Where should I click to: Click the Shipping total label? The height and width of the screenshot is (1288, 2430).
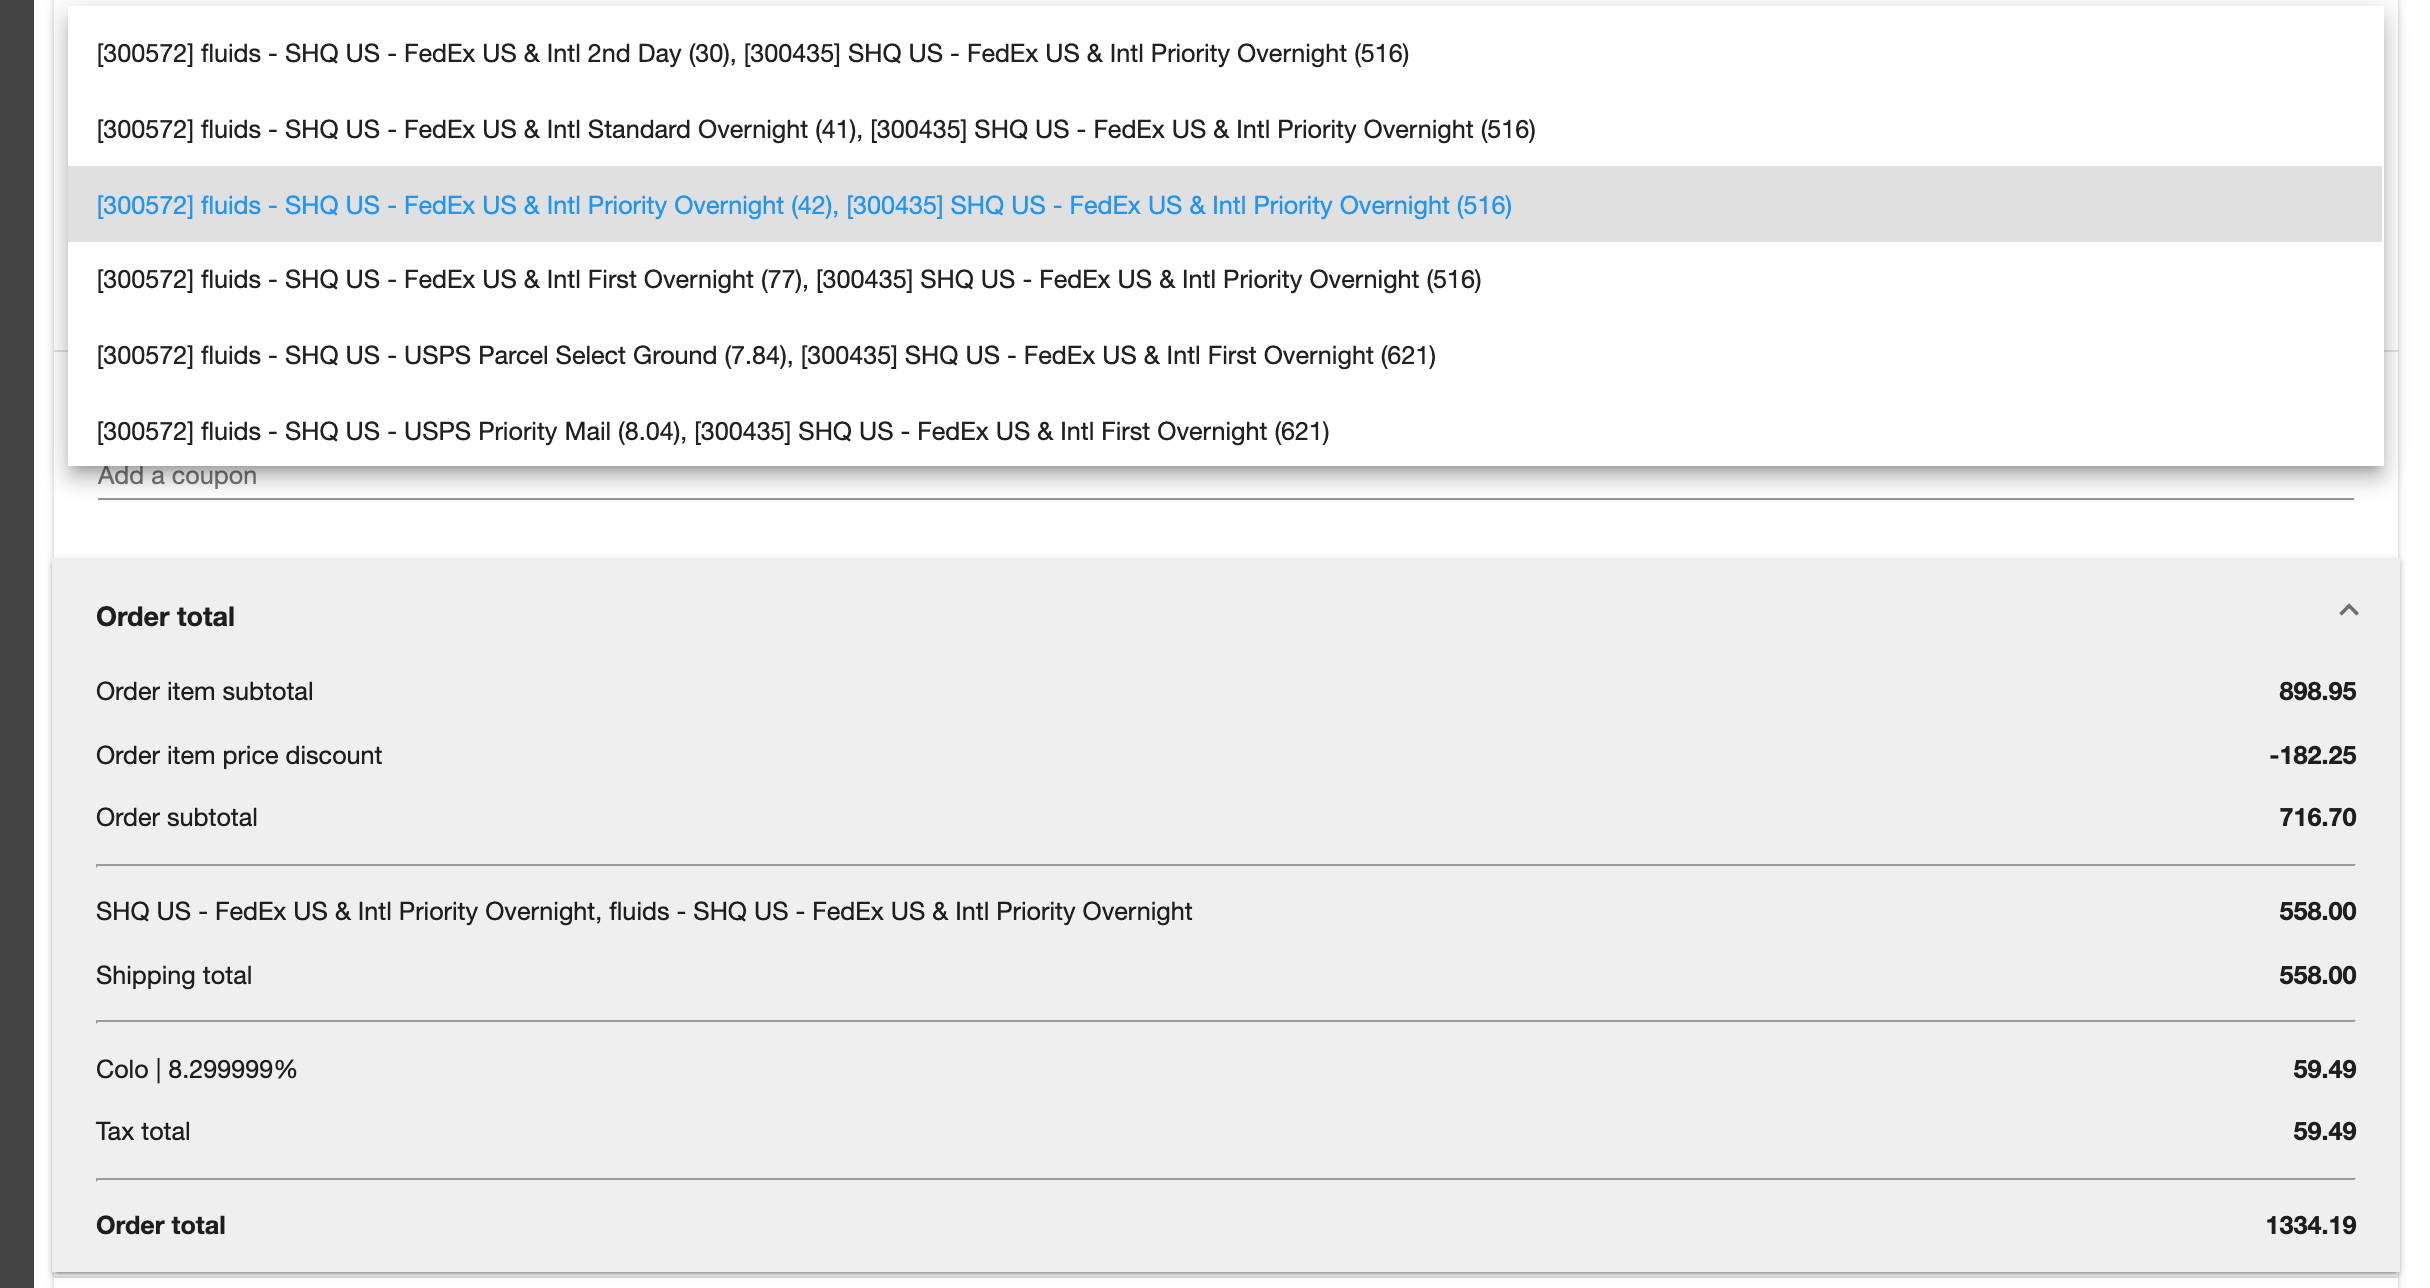click(173, 976)
